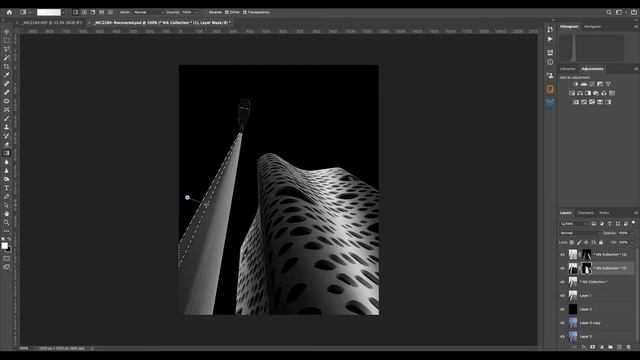Create a new group folder icon

pos(610,347)
